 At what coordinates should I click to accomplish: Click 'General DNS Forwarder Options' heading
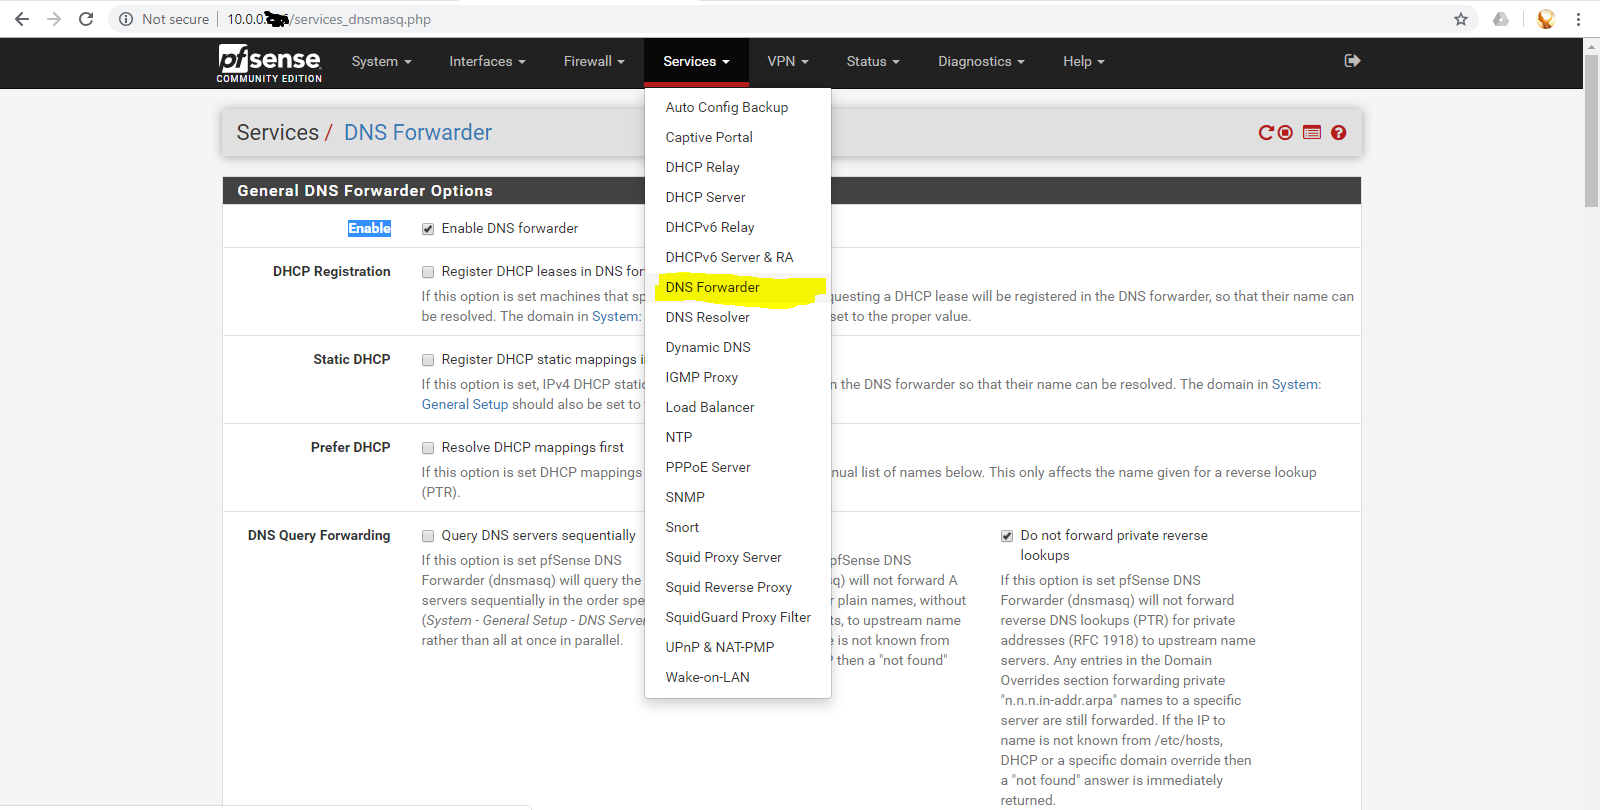click(365, 191)
